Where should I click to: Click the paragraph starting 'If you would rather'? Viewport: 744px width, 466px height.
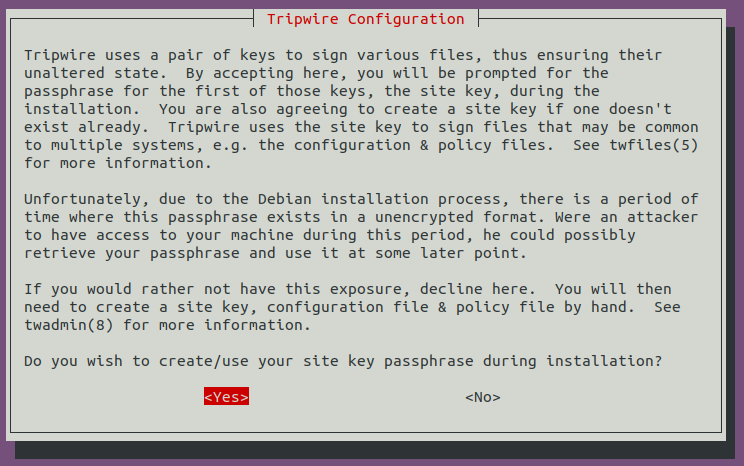pos(352,307)
